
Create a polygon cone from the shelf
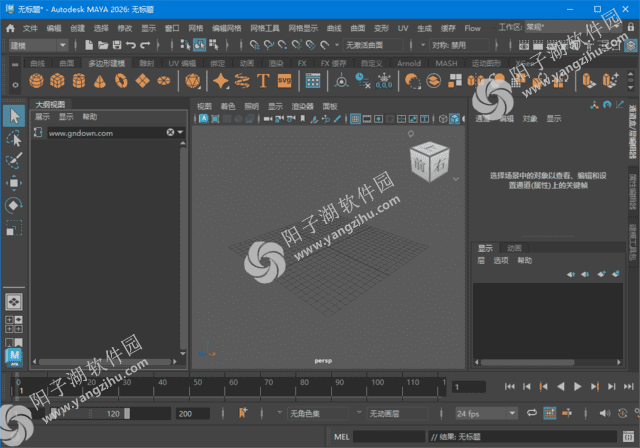[x=100, y=81]
